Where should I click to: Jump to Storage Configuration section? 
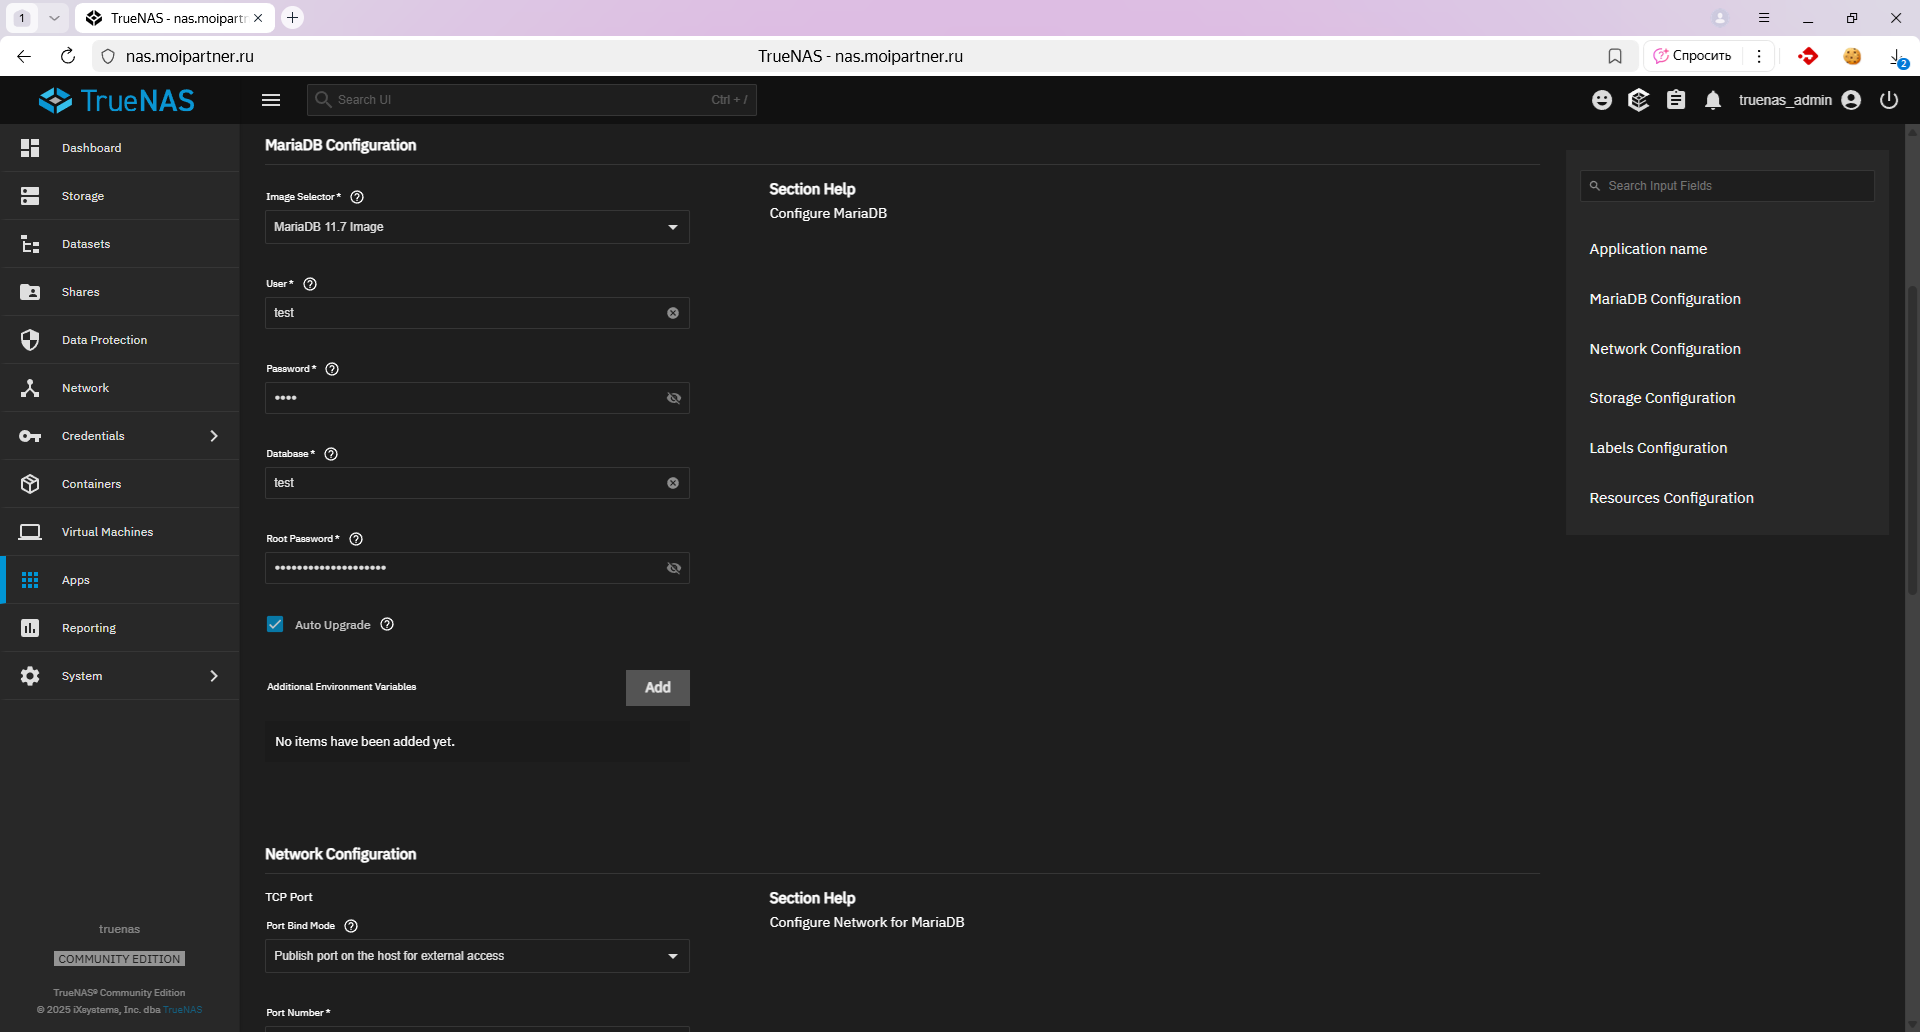1662,398
